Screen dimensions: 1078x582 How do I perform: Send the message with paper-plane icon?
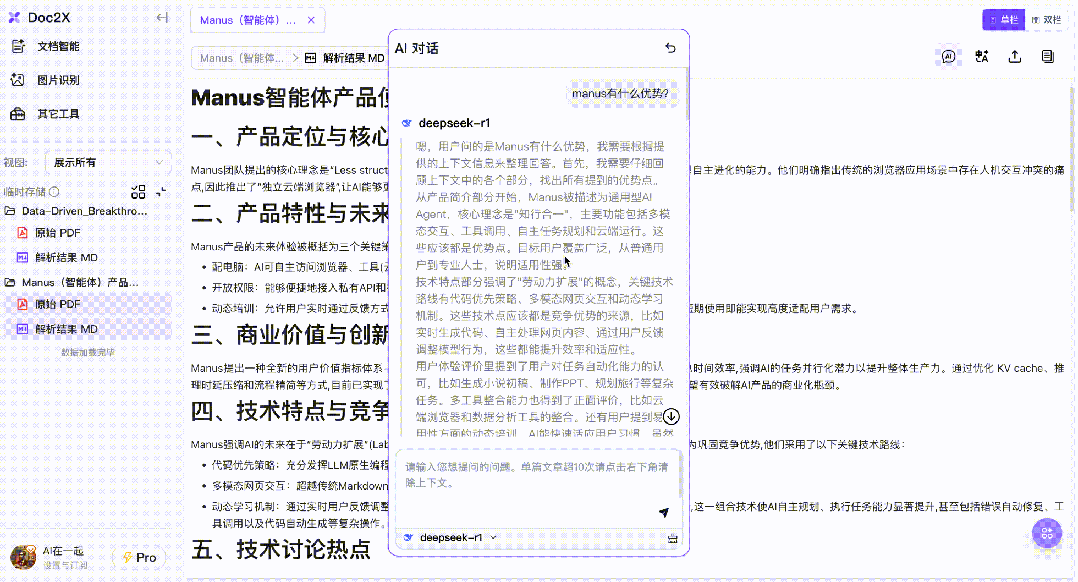click(x=663, y=513)
